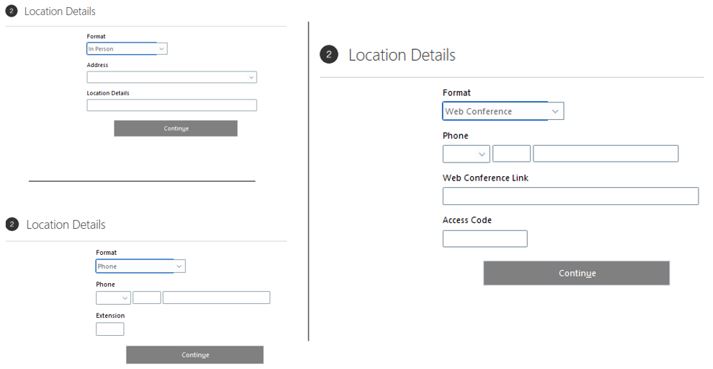Click the area code field in the Web Conference form
The height and width of the screenshot is (369, 713).
(x=511, y=154)
